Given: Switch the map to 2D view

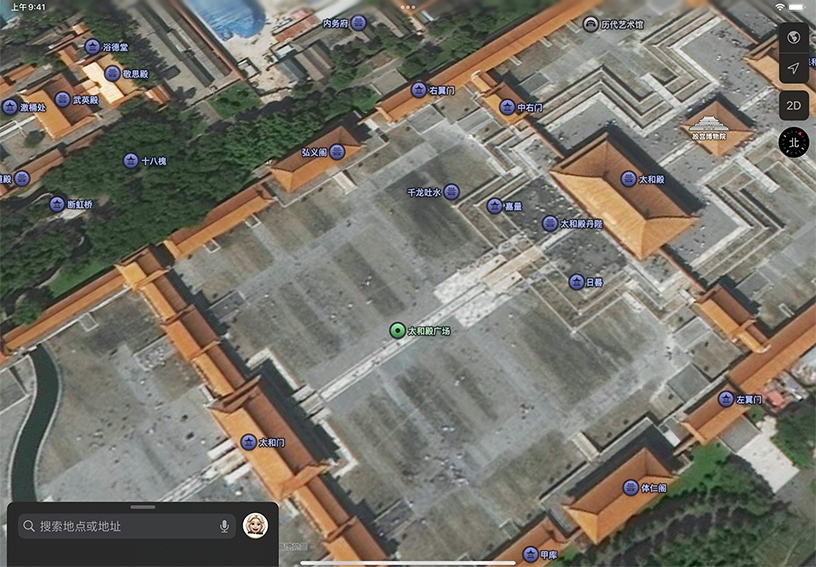Looking at the screenshot, I should pyautogui.click(x=793, y=105).
